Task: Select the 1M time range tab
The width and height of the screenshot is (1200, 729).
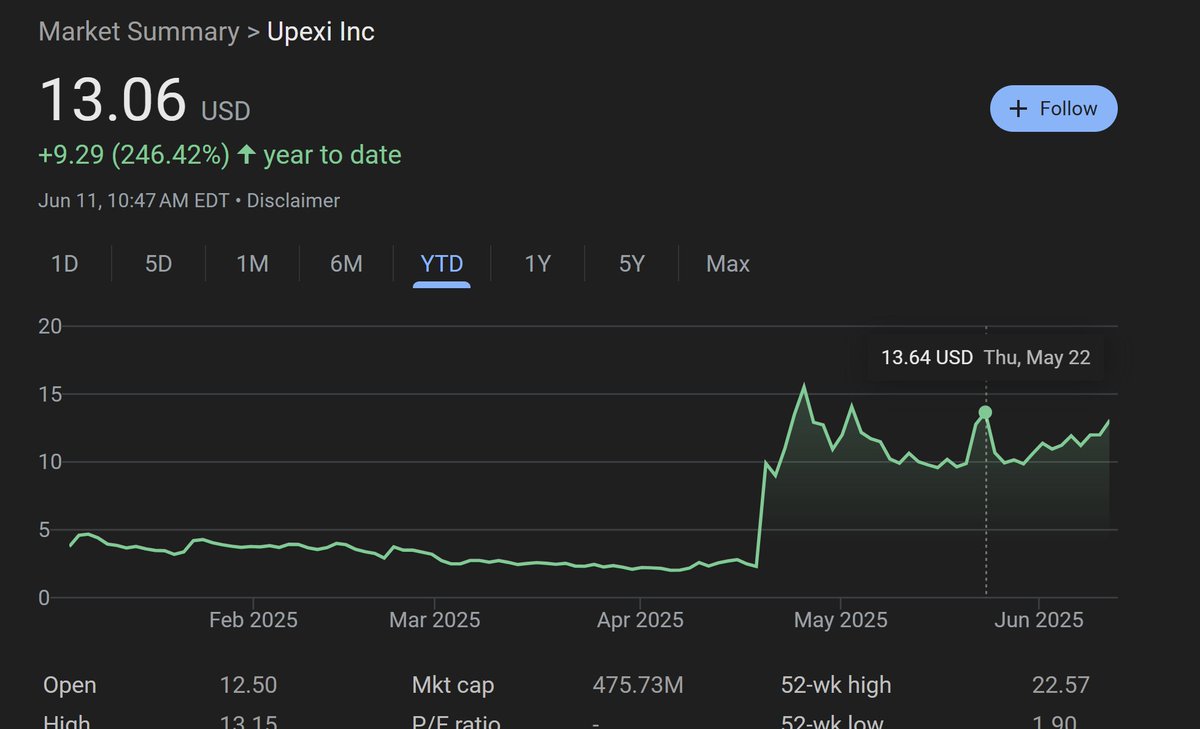Action: tap(252, 264)
